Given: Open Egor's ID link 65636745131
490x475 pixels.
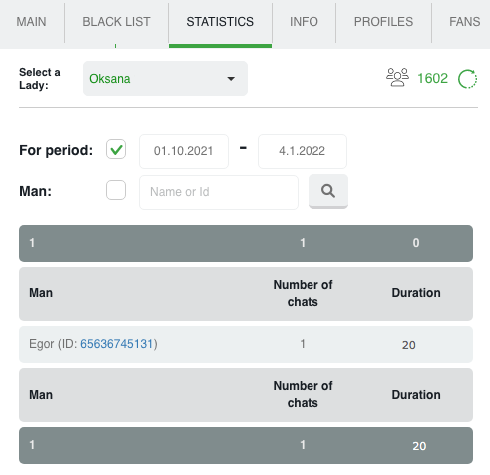Looking at the screenshot, I should click(117, 344).
